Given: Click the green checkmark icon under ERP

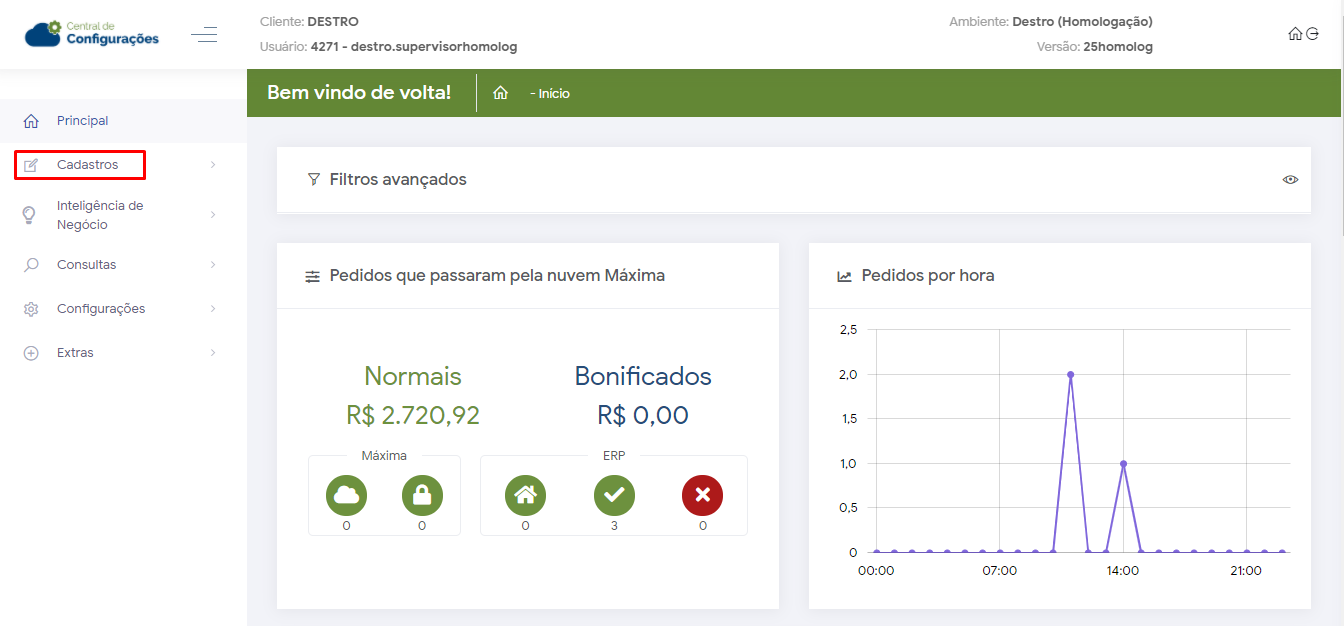Looking at the screenshot, I should coord(614,495).
